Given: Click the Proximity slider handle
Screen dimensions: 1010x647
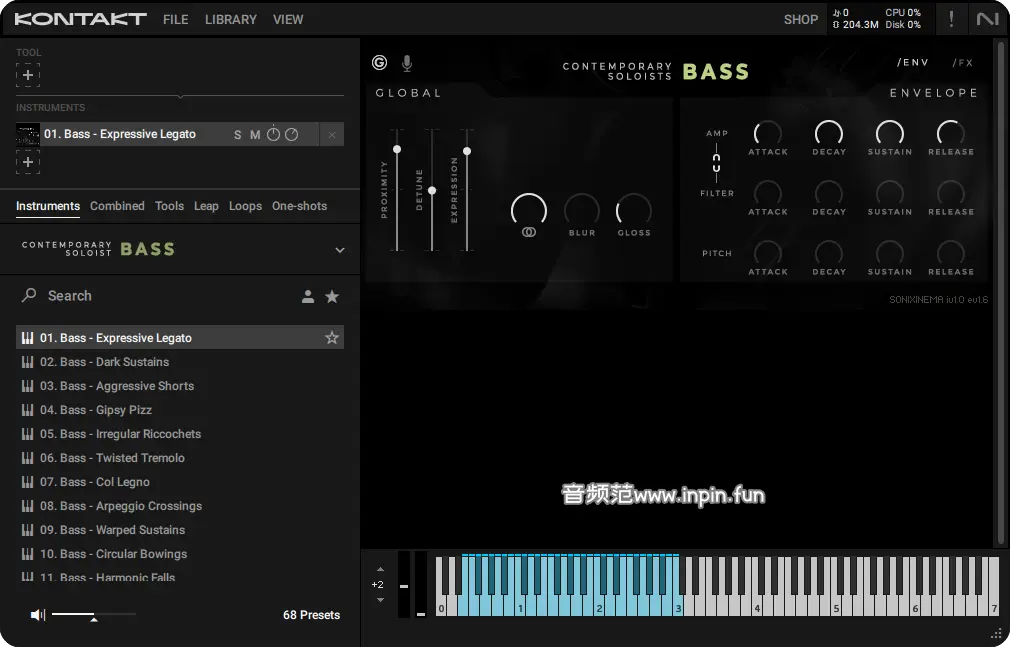Looking at the screenshot, I should point(397,149).
